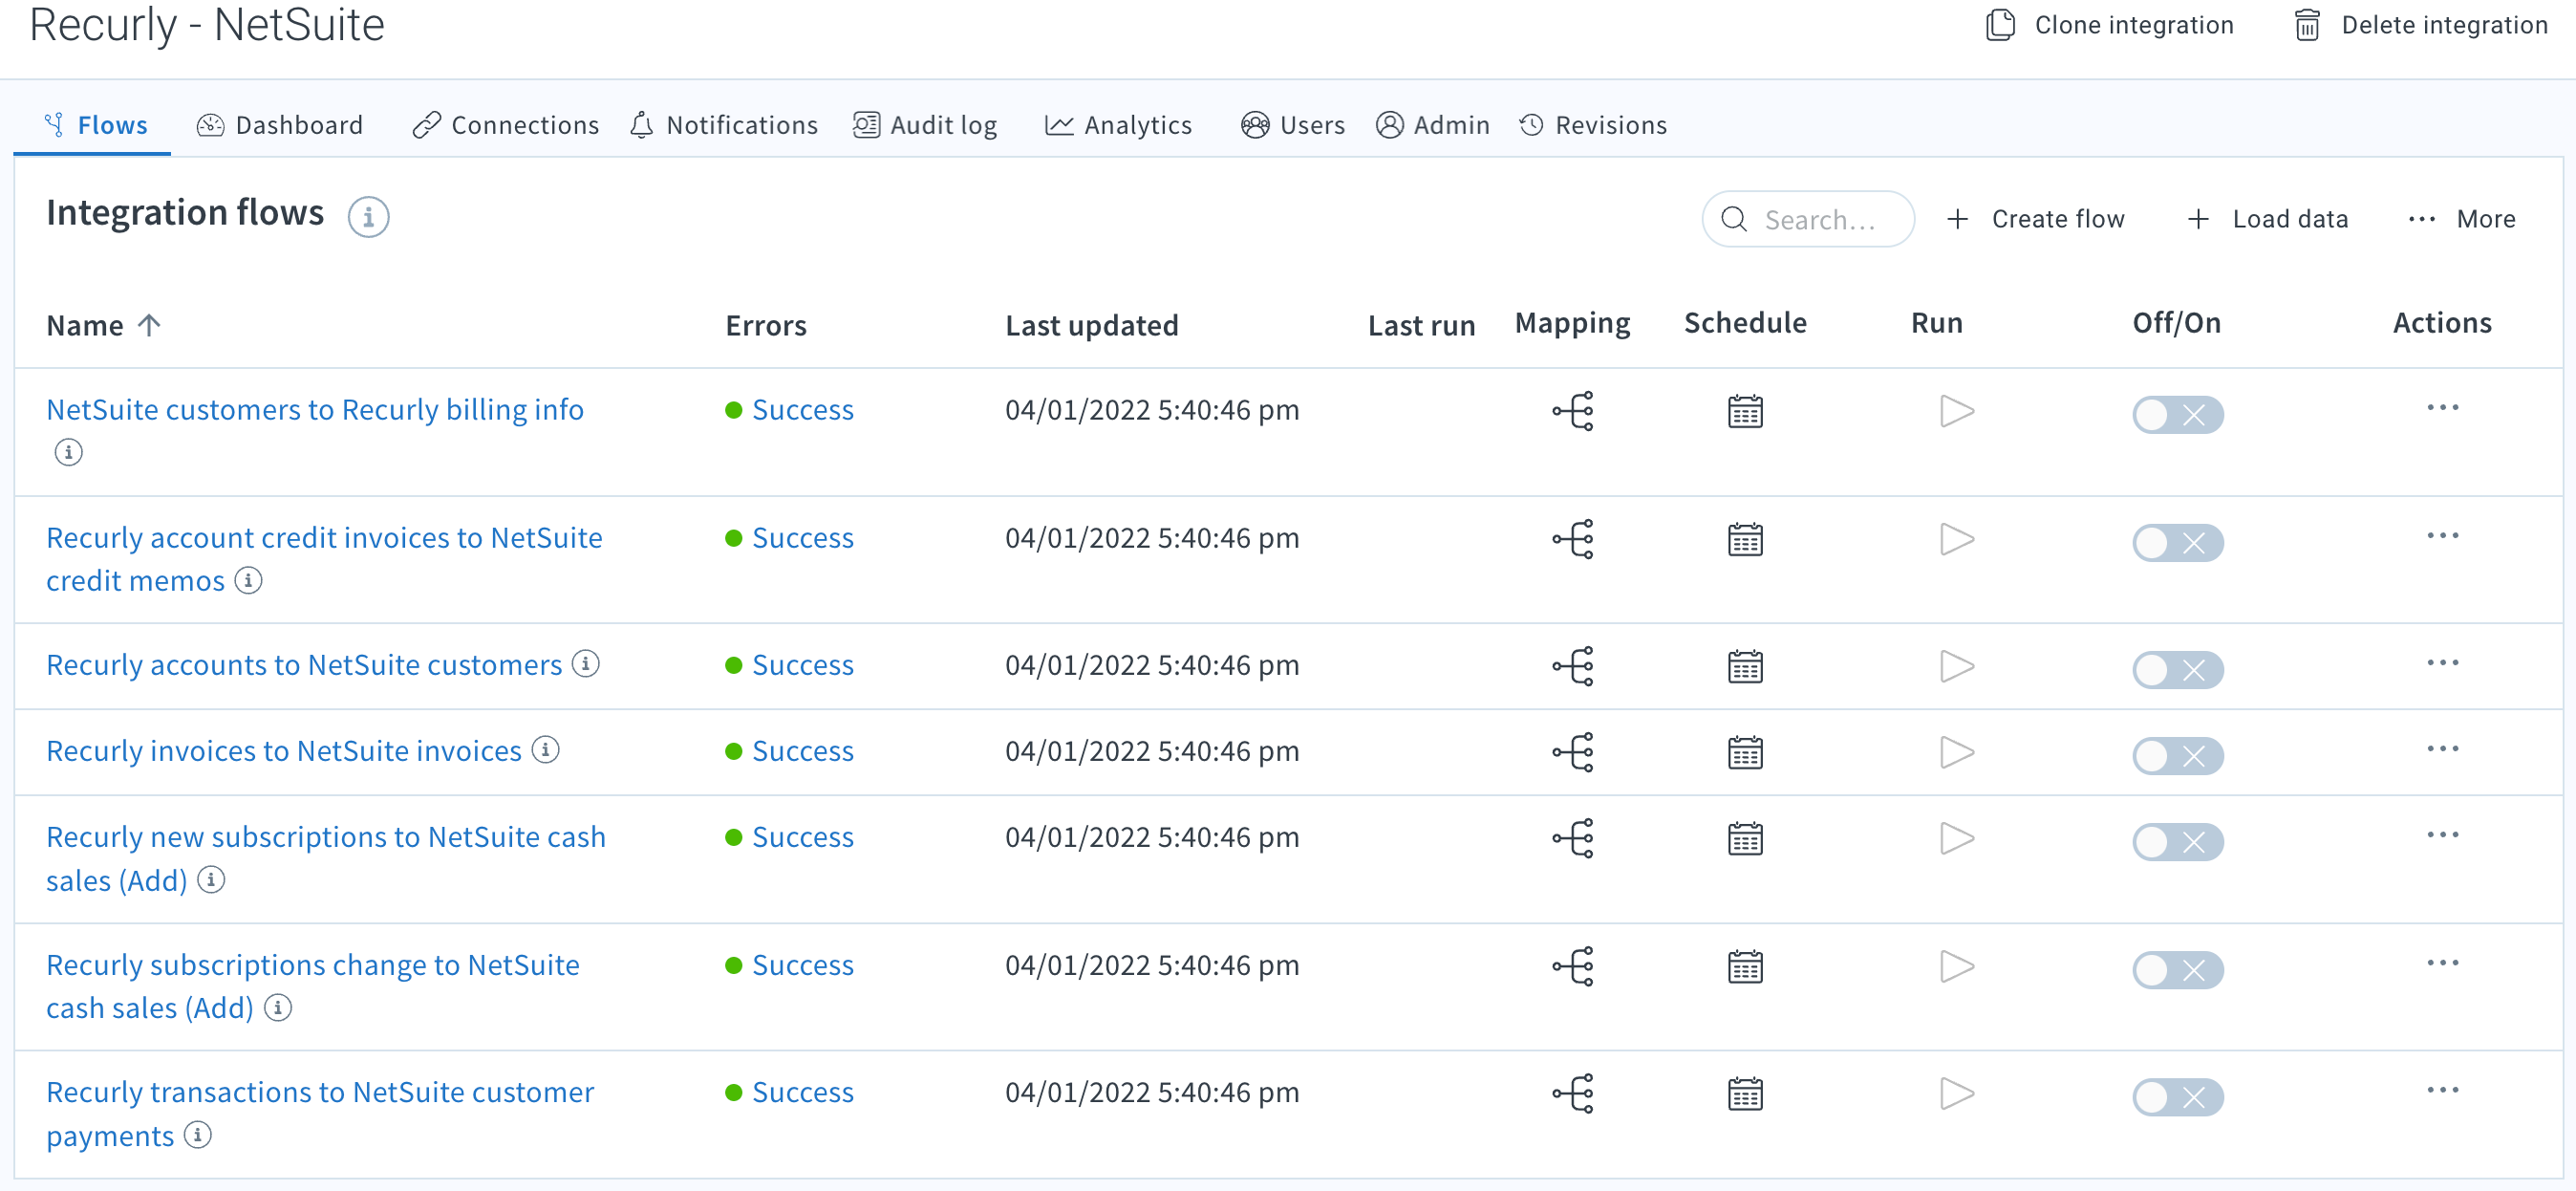Open actions menu for Recurly account credit invoices
The width and height of the screenshot is (2576, 1191).
pos(2442,535)
